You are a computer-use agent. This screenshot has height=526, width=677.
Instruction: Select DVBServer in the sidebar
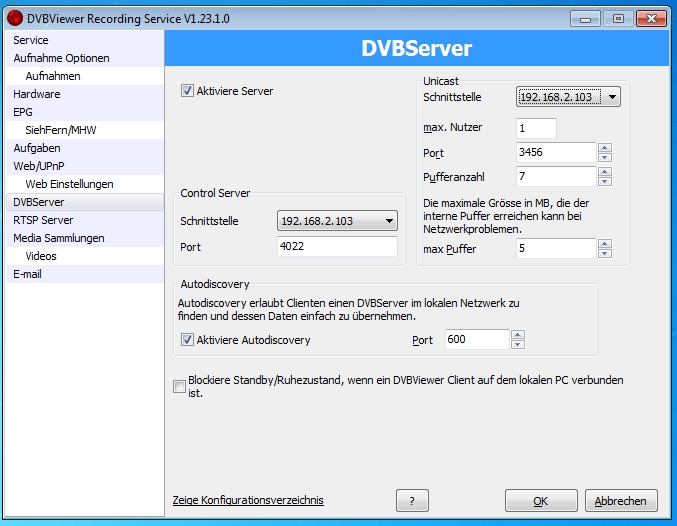pos(85,202)
